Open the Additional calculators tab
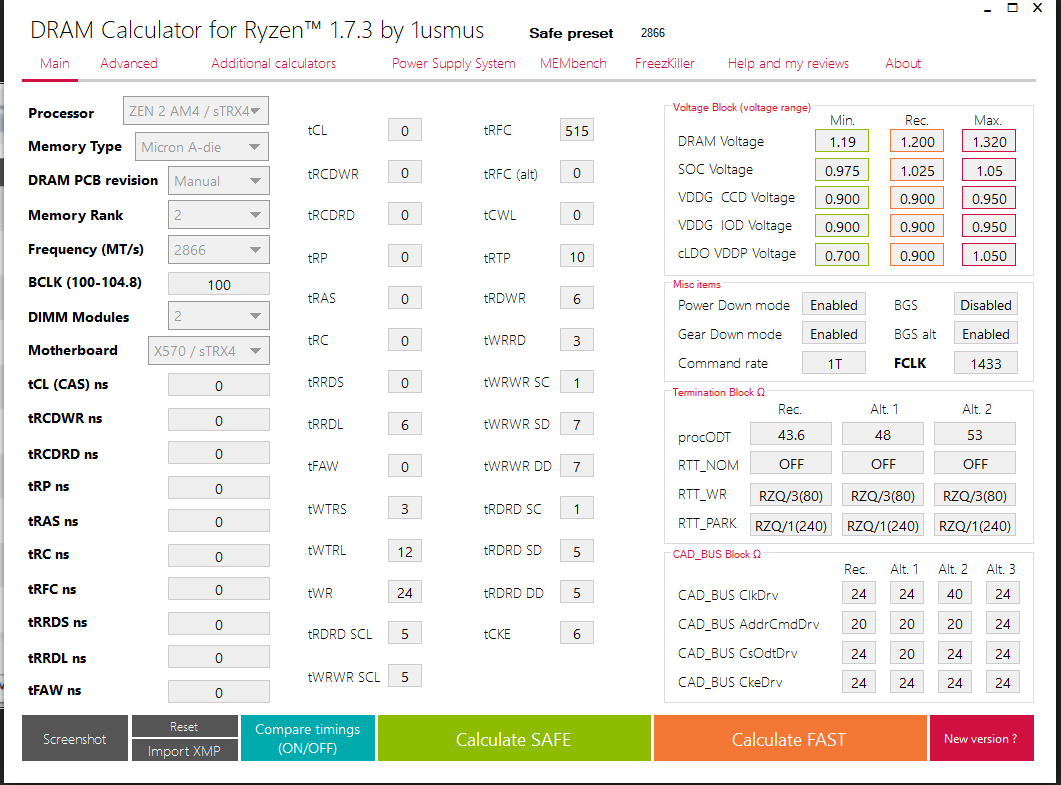 pyautogui.click(x=273, y=64)
